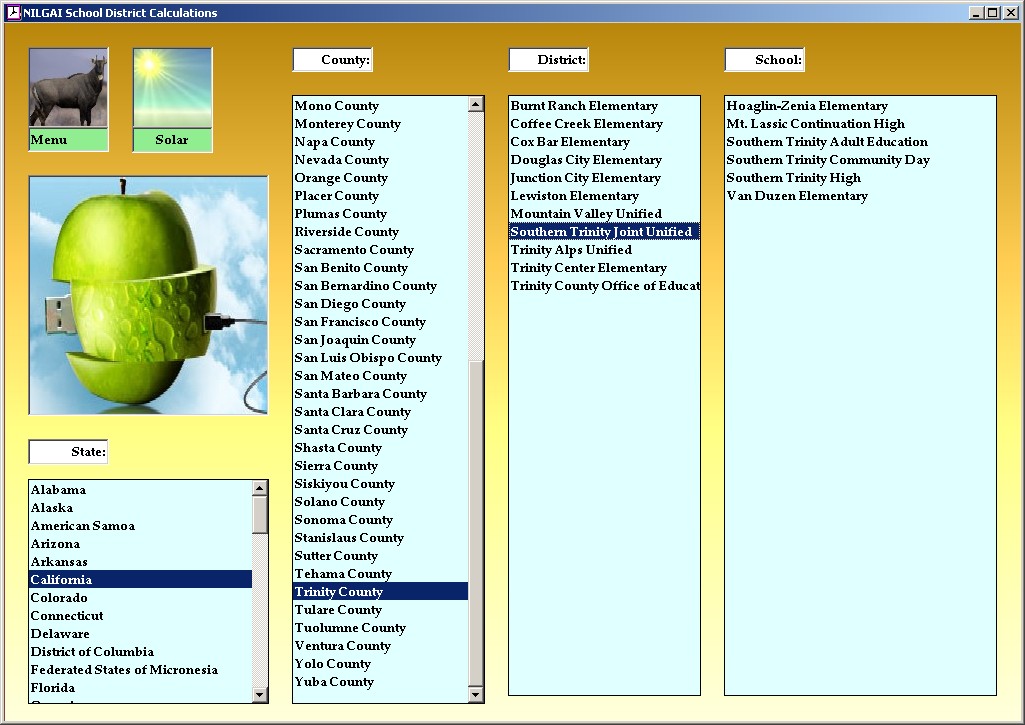Click the green apple USB image
1025x725 pixels.
point(148,295)
